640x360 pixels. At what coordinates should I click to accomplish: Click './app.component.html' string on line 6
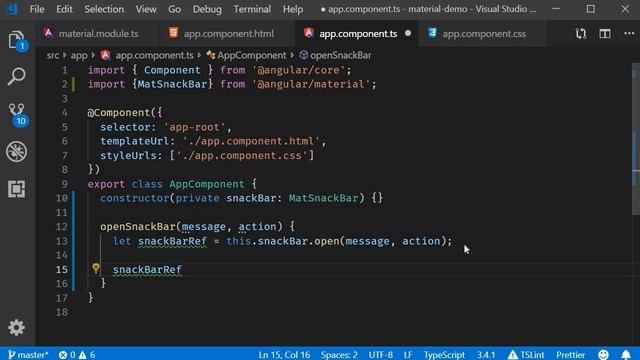click(251, 141)
